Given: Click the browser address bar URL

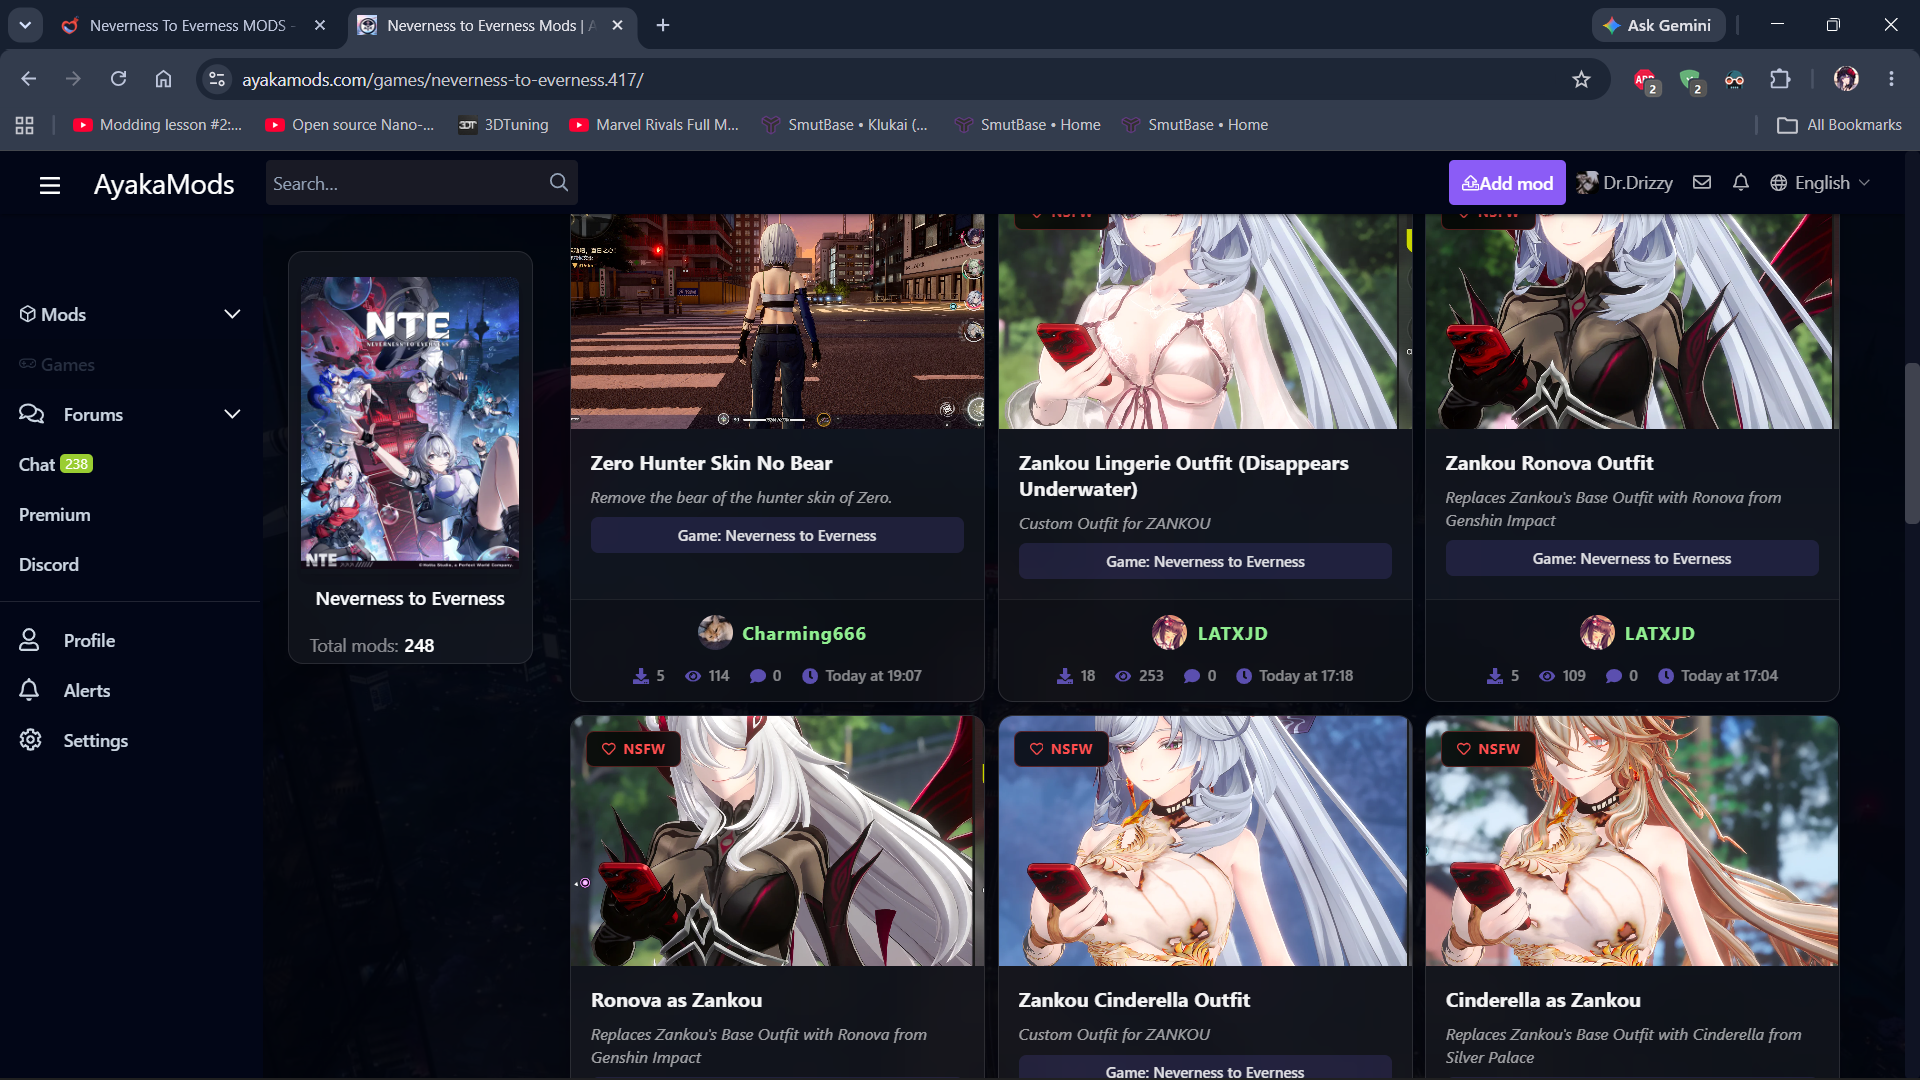Looking at the screenshot, I should click(442, 79).
